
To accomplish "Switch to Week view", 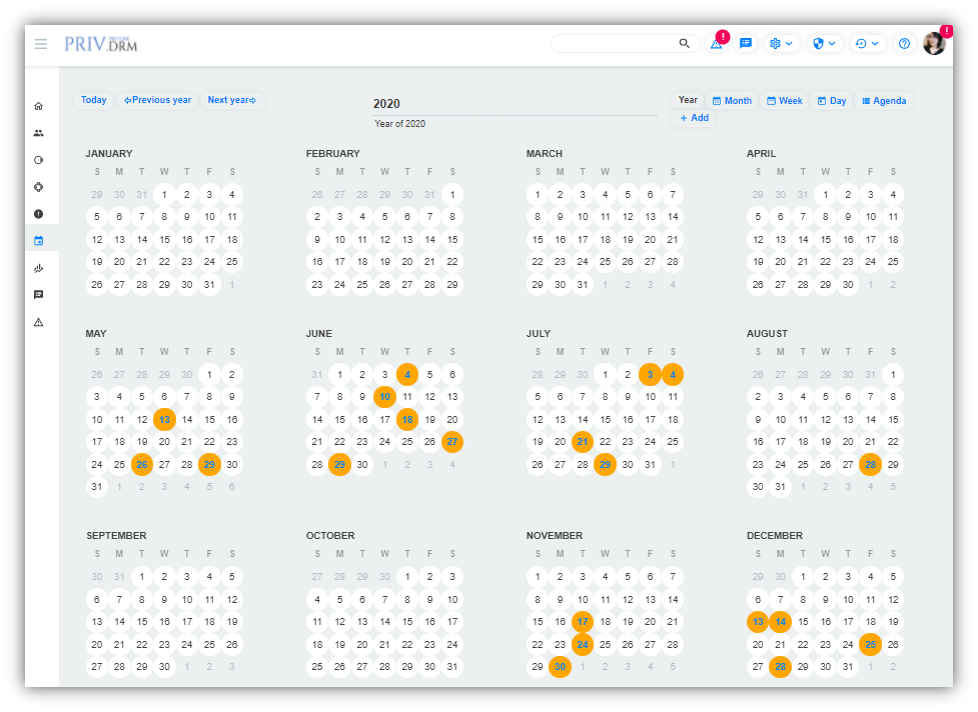I will point(785,101).
